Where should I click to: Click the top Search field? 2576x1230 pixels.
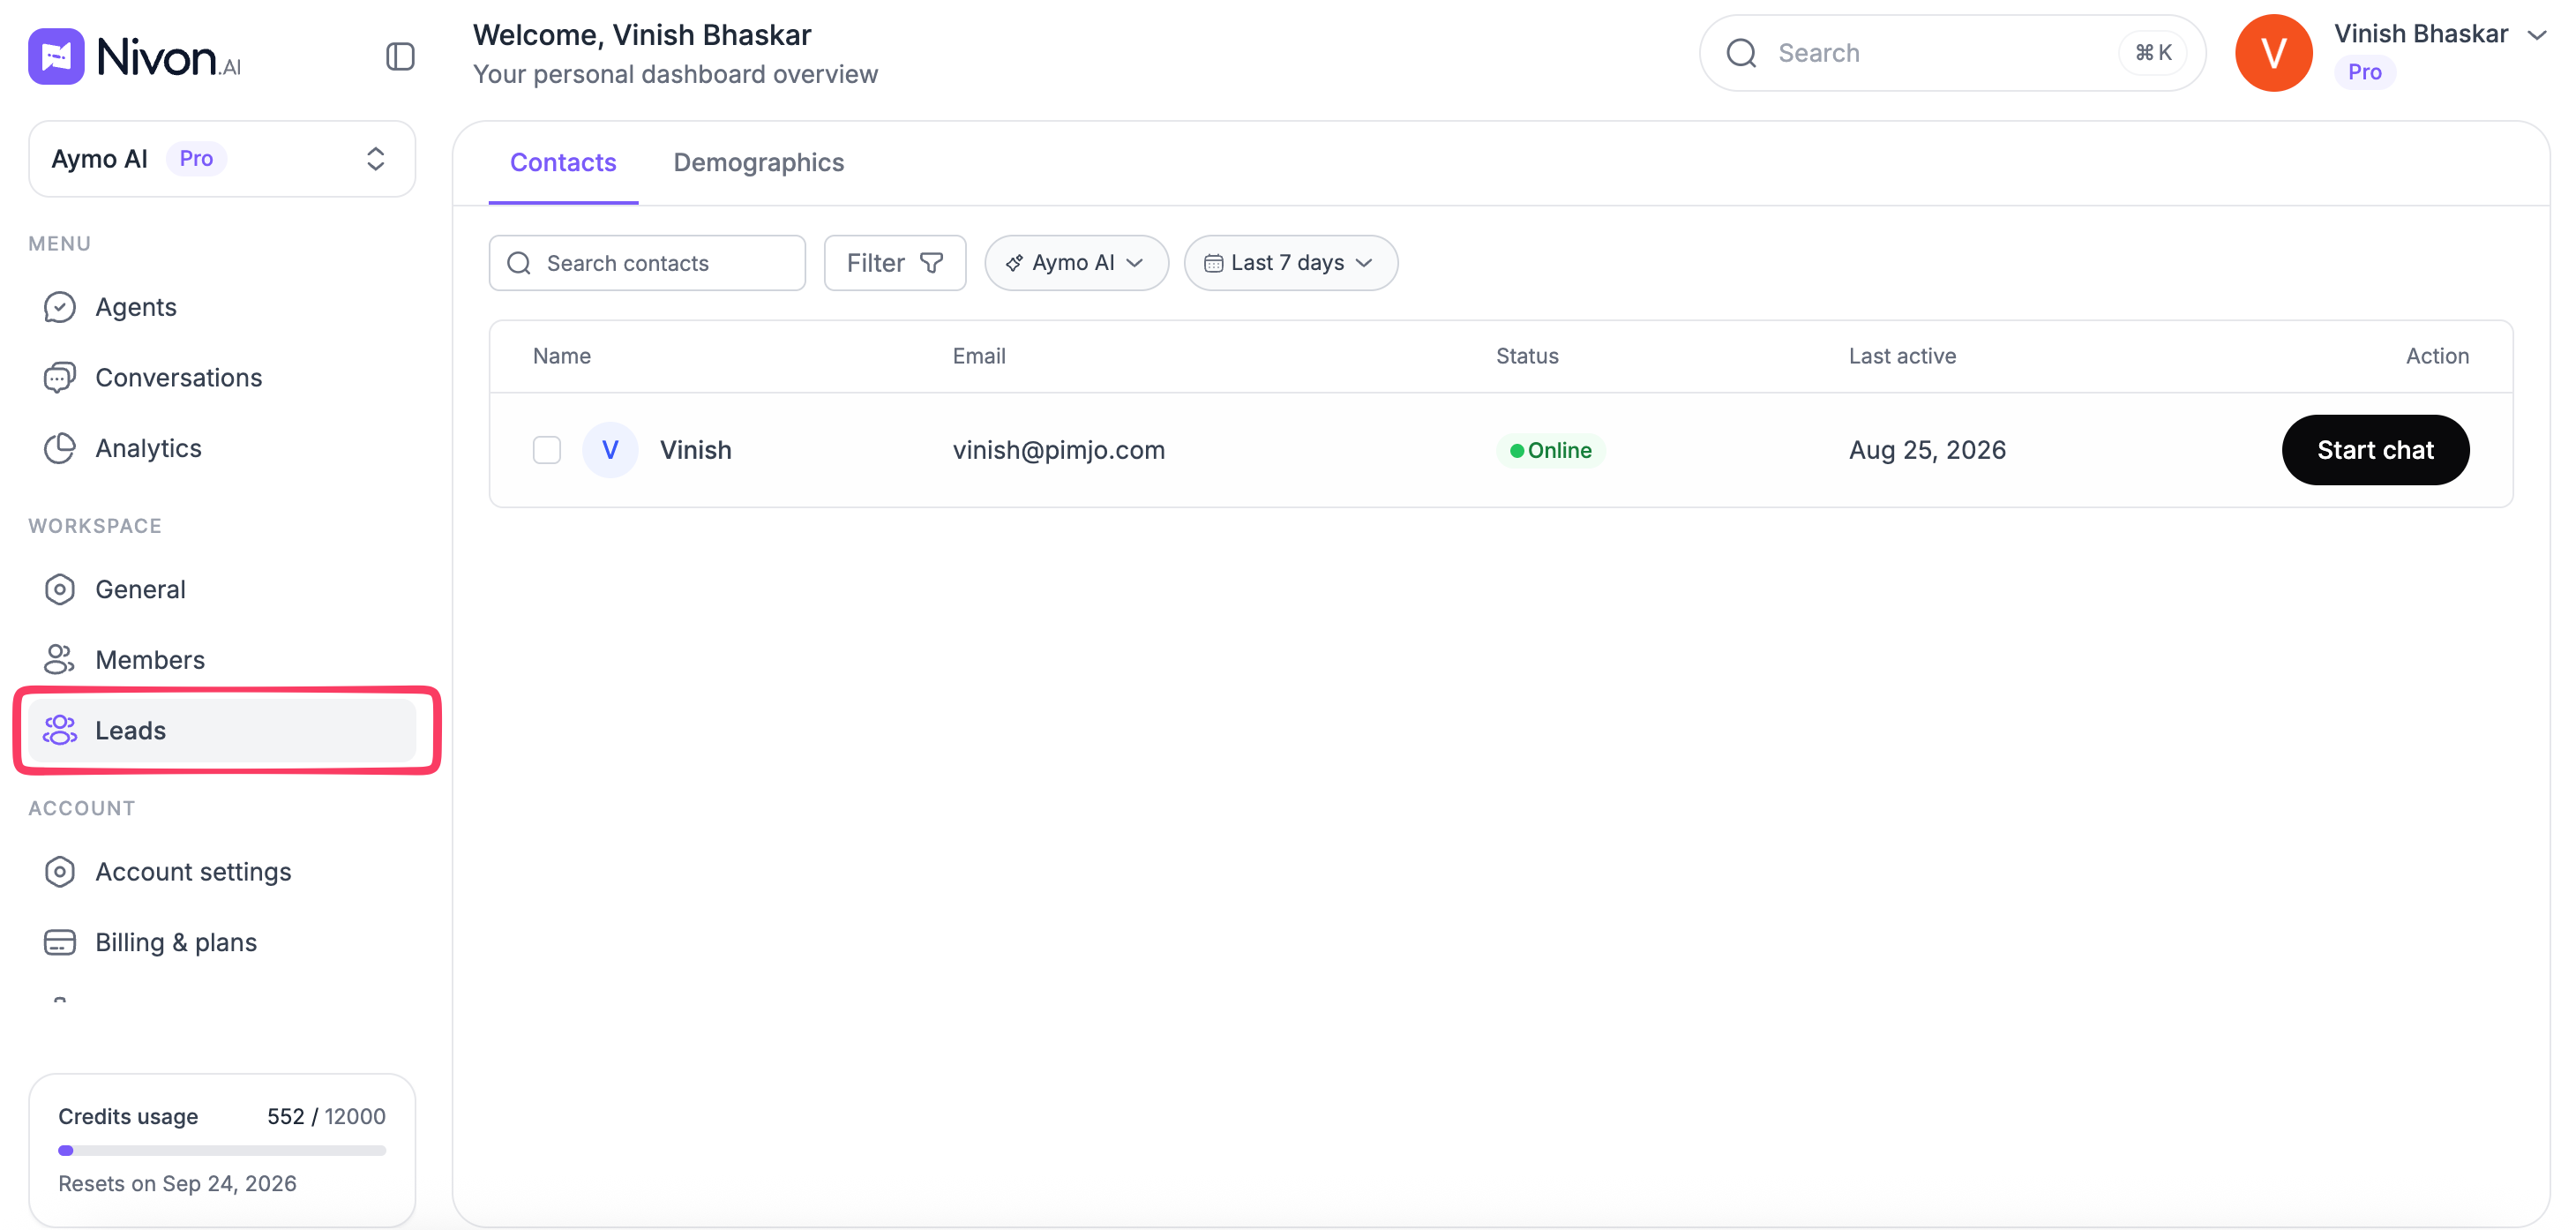pos(1952,53)
